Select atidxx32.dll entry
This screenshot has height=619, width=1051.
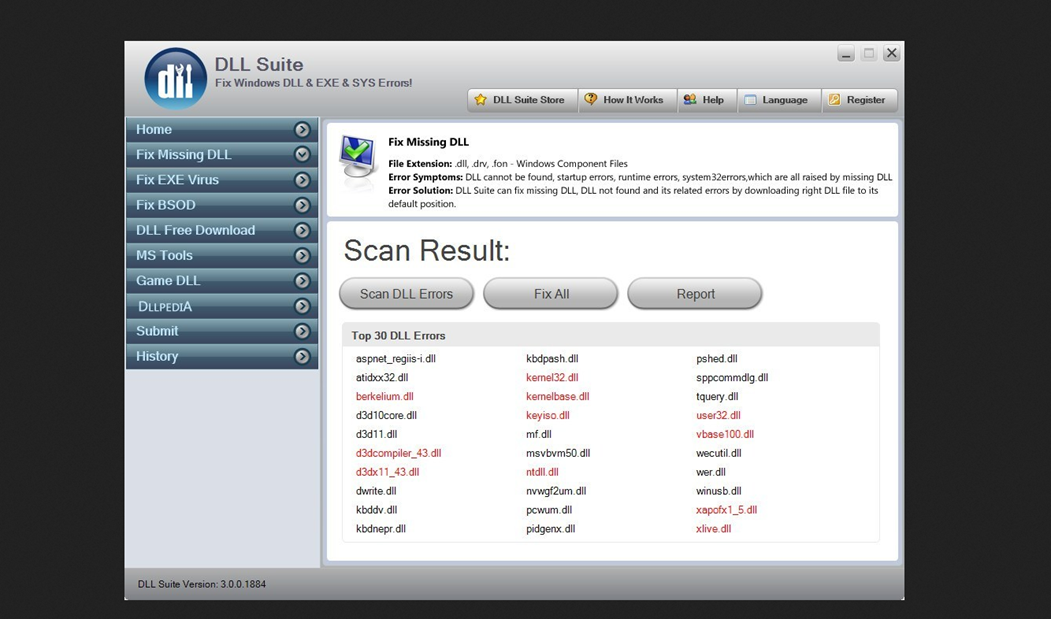pyautogui.click(x=382, y=378)
